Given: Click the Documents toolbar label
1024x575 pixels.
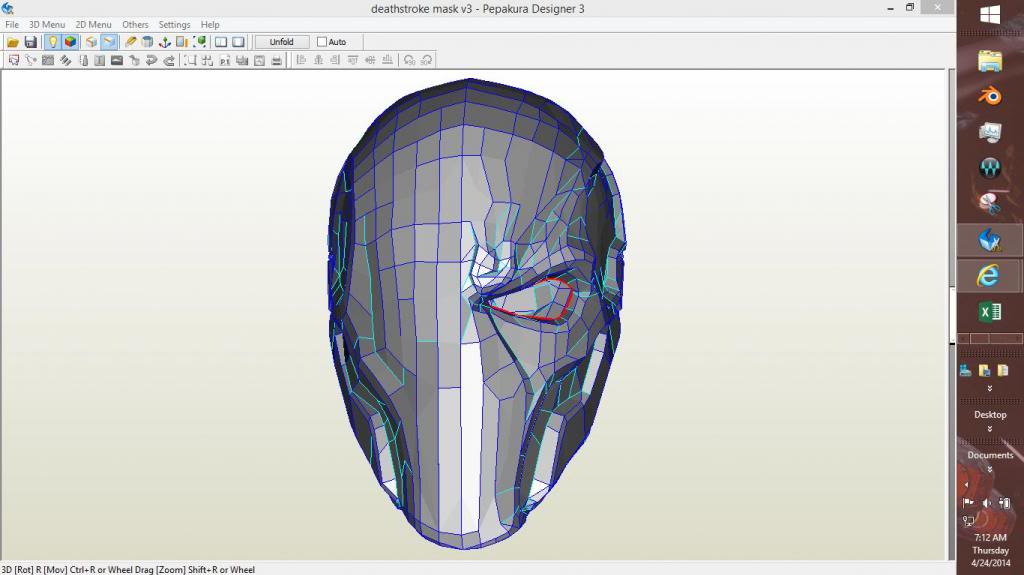Looking at the screenshot, I should pos(990,455).
